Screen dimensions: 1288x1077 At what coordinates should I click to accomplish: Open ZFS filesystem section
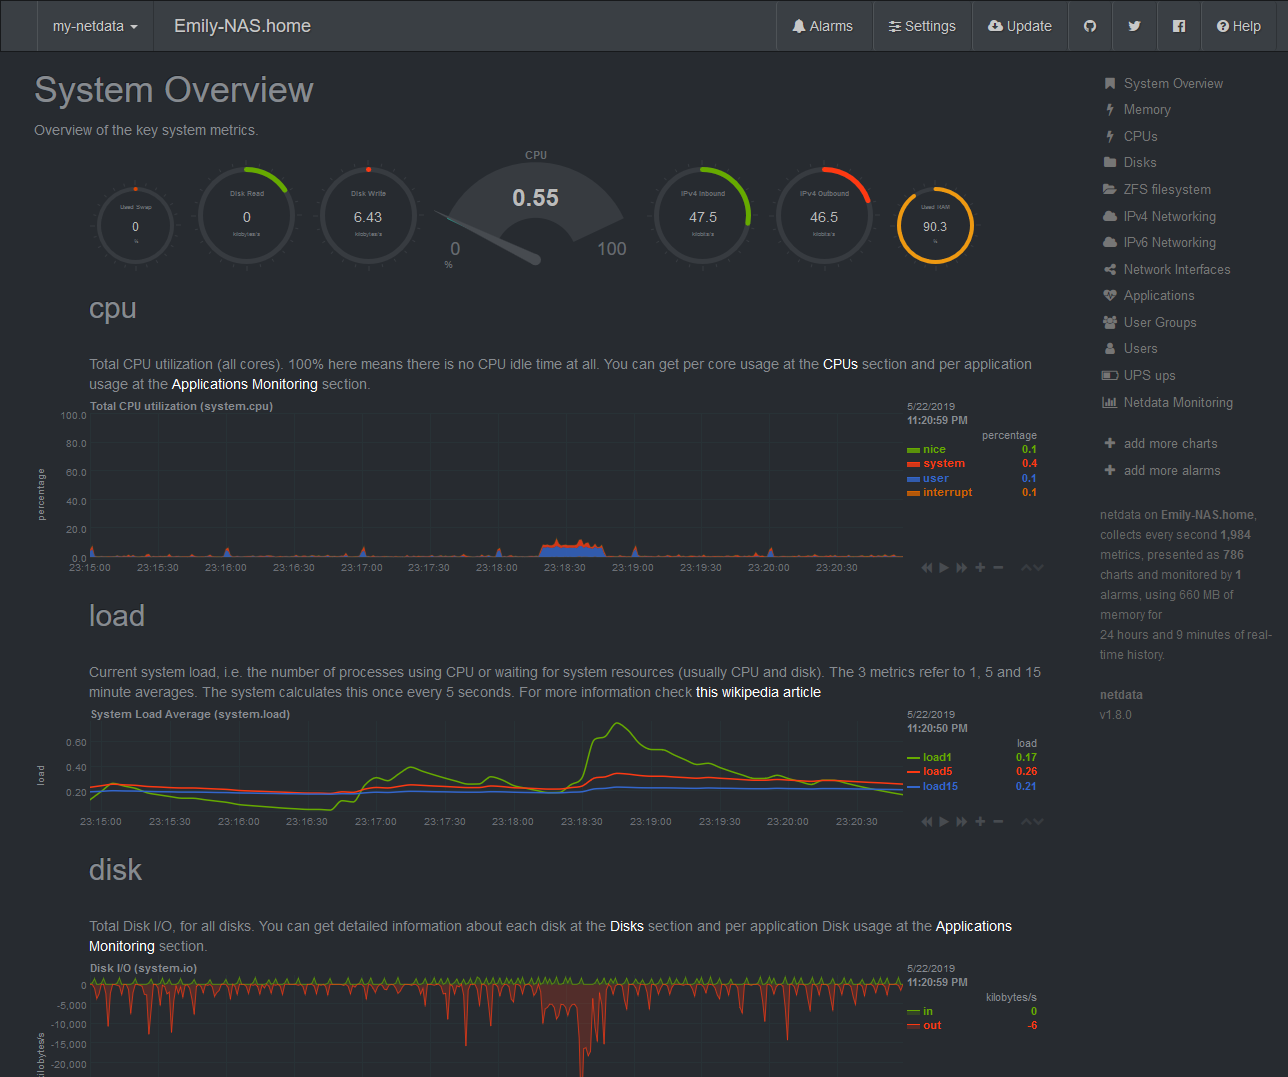coord(1166,189)
